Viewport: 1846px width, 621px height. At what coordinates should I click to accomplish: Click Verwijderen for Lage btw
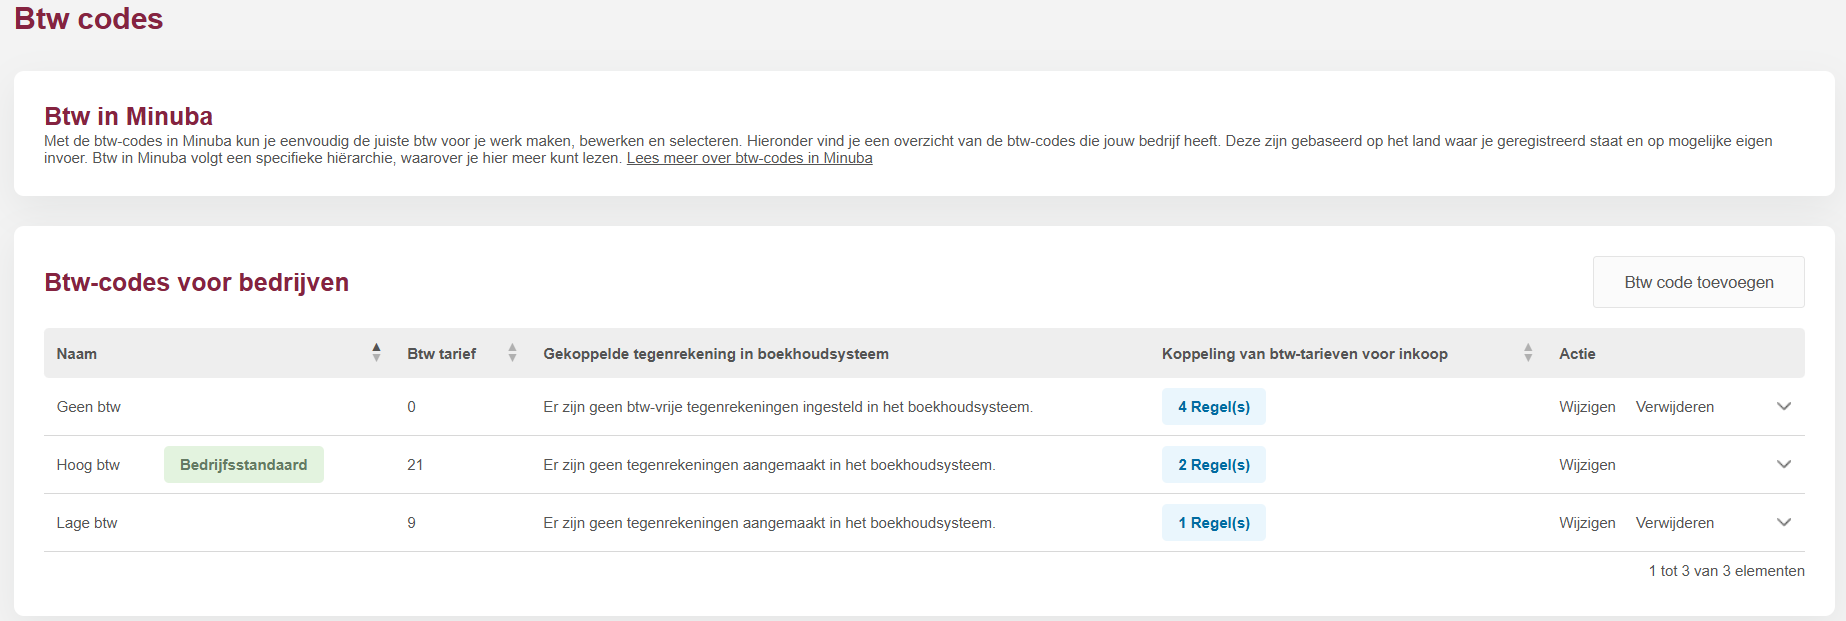point(1674,523)
